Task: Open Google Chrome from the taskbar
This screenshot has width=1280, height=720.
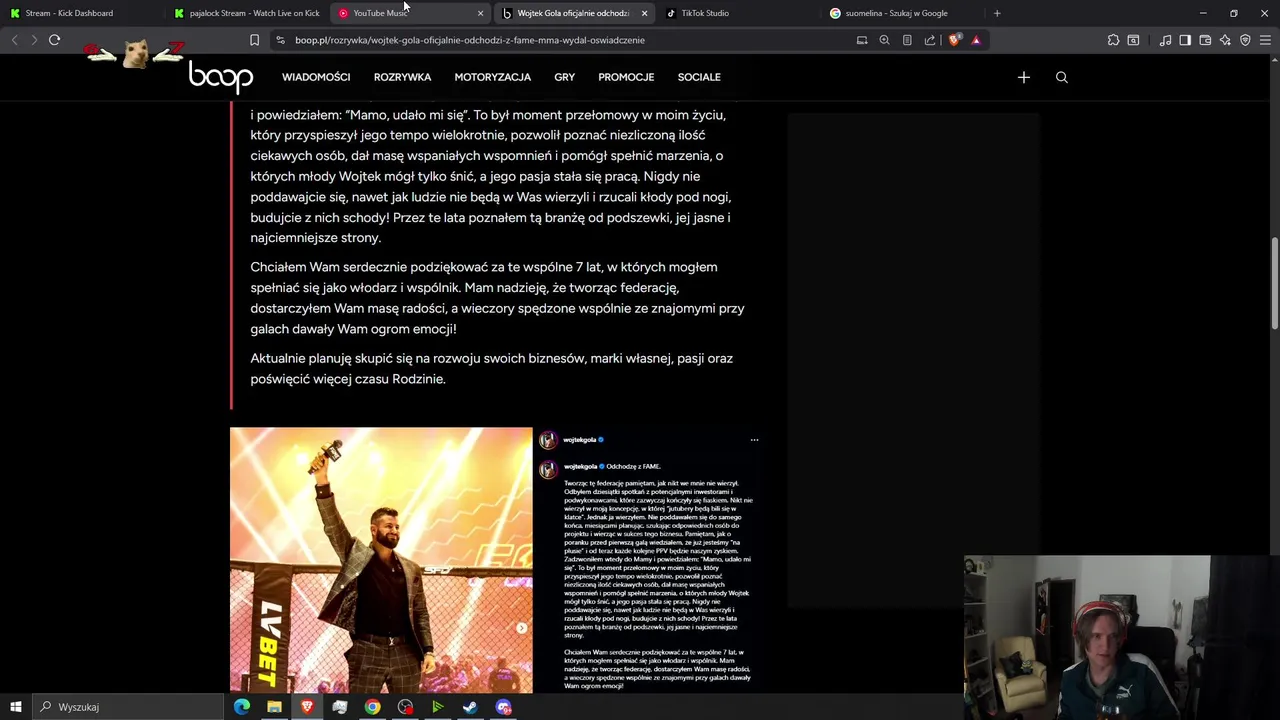Action: [372, 707]
